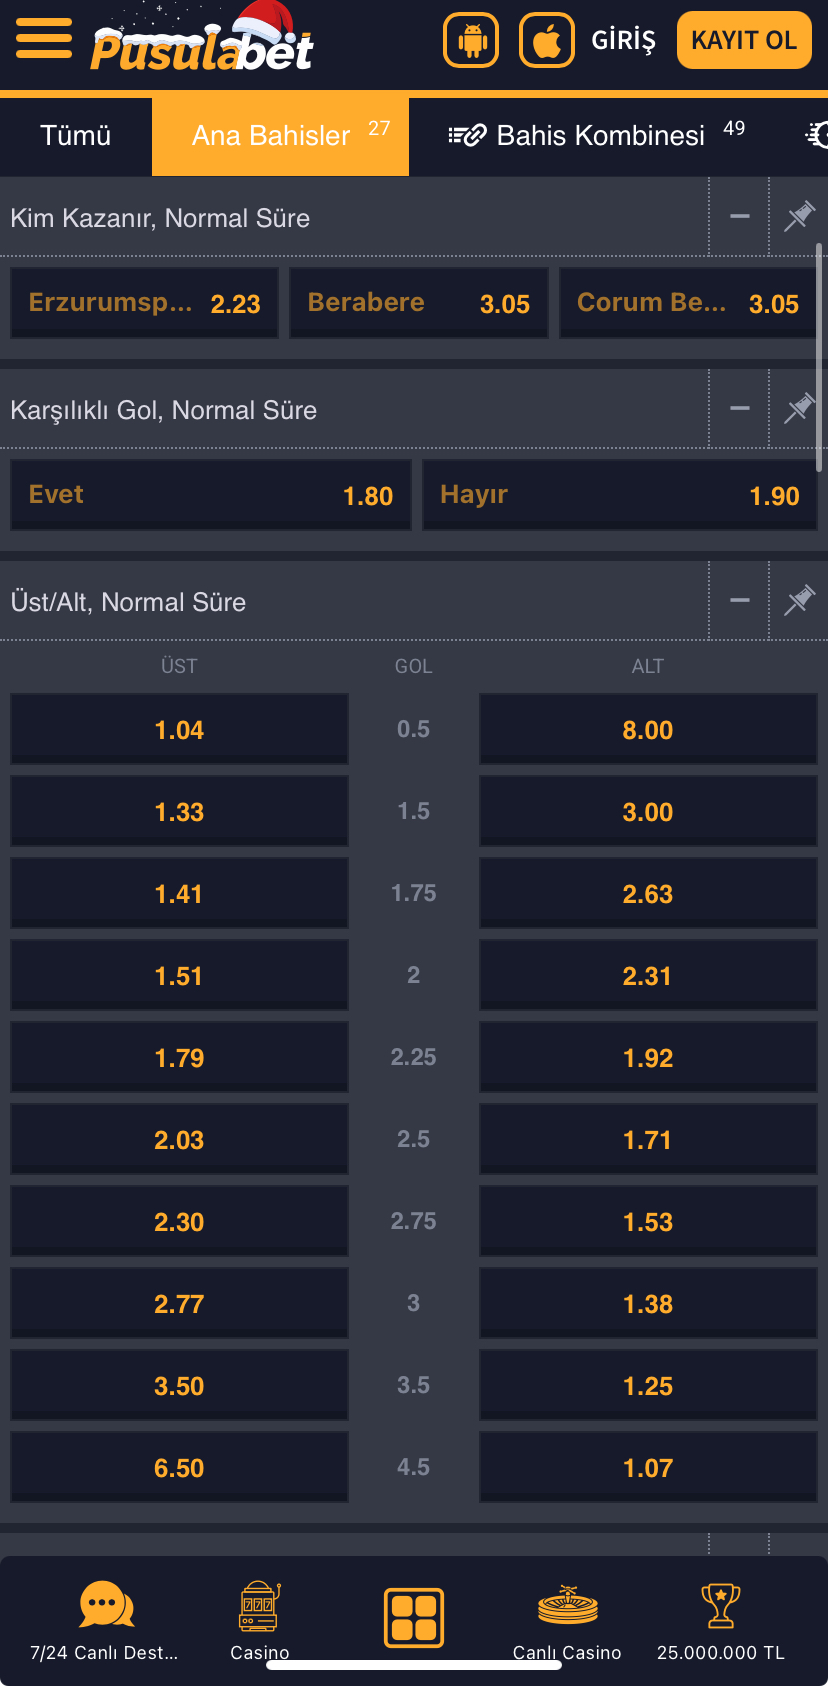Collapse the Üst/Alt, Normal Süre section
Screen dimensions: 828x1686
point(740,600)
